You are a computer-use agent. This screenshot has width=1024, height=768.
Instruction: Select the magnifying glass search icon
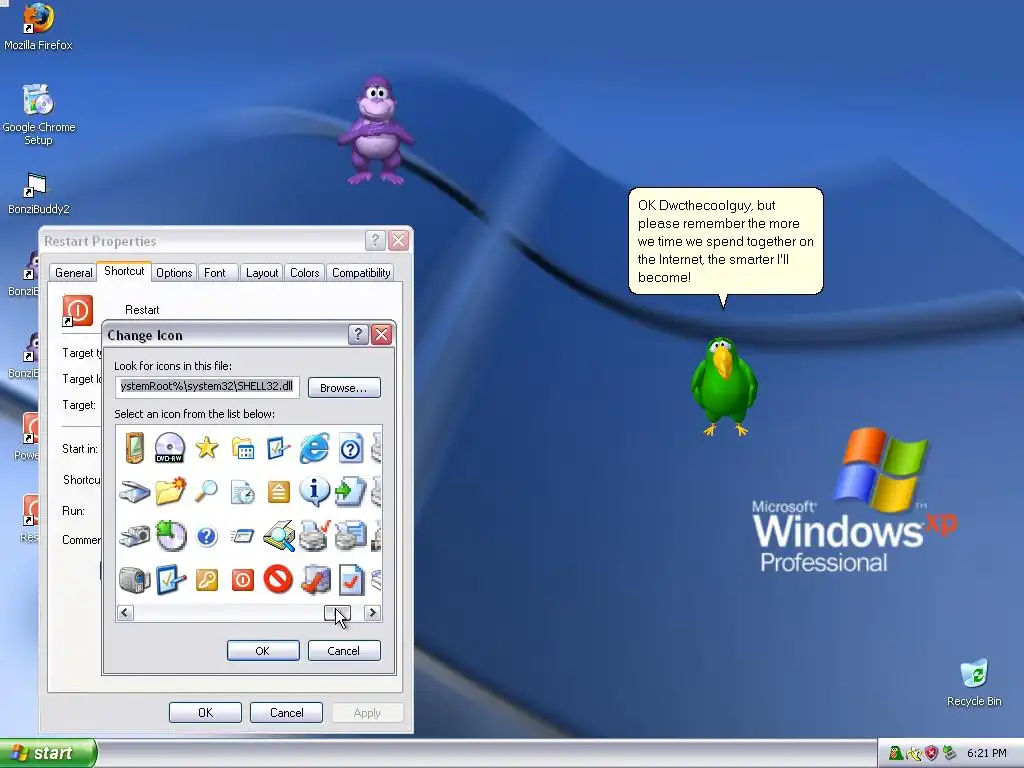(x=206, y=490)
